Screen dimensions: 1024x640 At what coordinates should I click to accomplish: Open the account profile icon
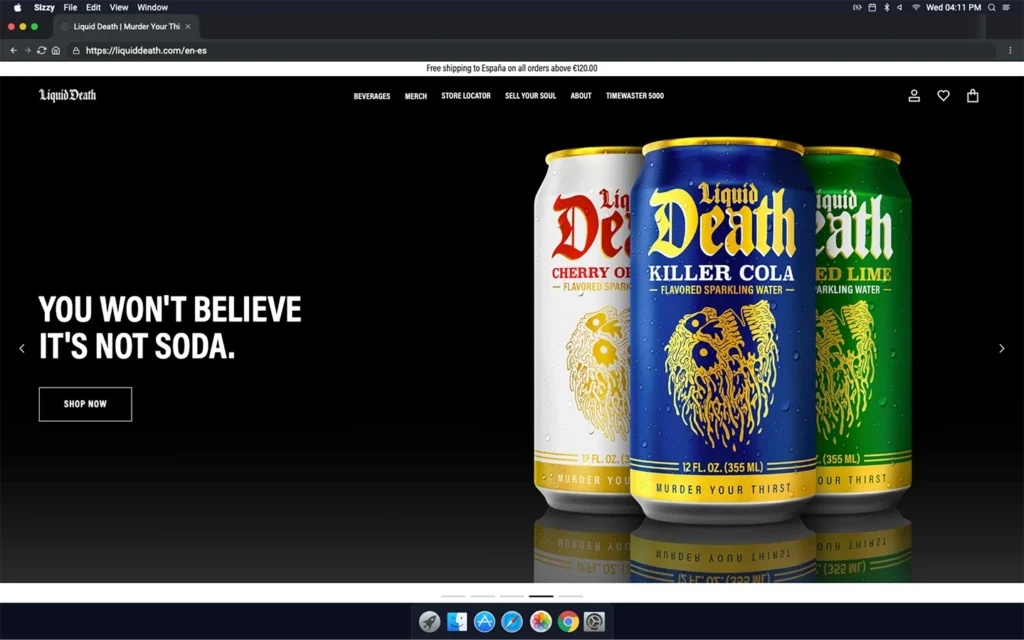tap(914, 96)
